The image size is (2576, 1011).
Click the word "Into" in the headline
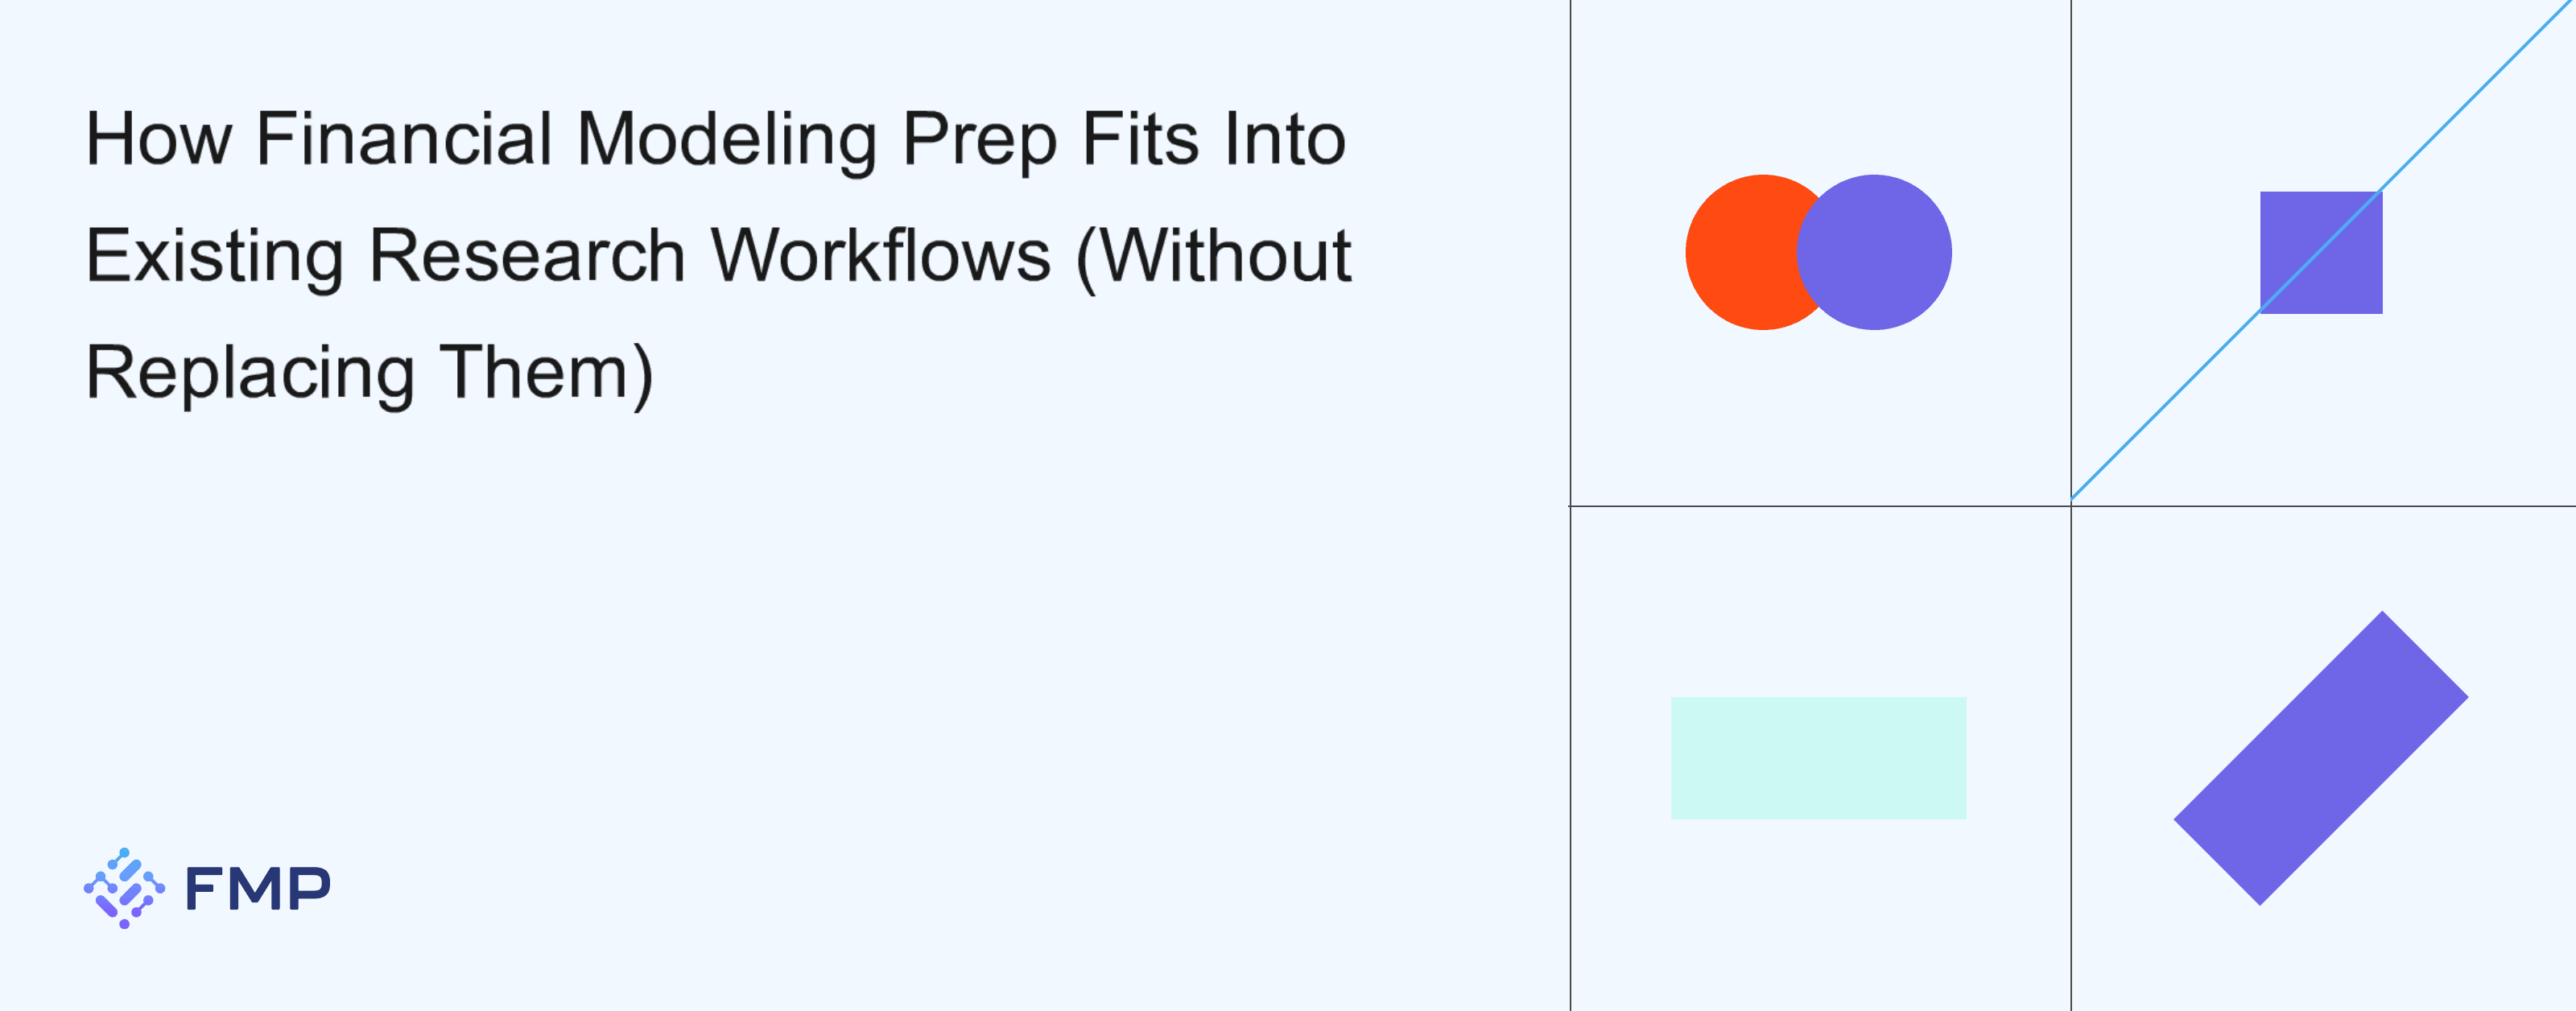click(1285, 139)
